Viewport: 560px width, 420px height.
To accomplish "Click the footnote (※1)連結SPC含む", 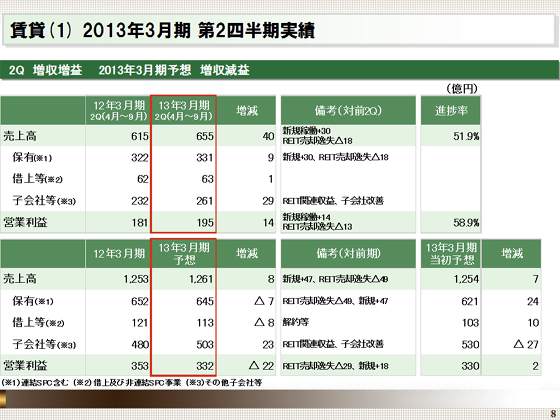I will point(35,382).
